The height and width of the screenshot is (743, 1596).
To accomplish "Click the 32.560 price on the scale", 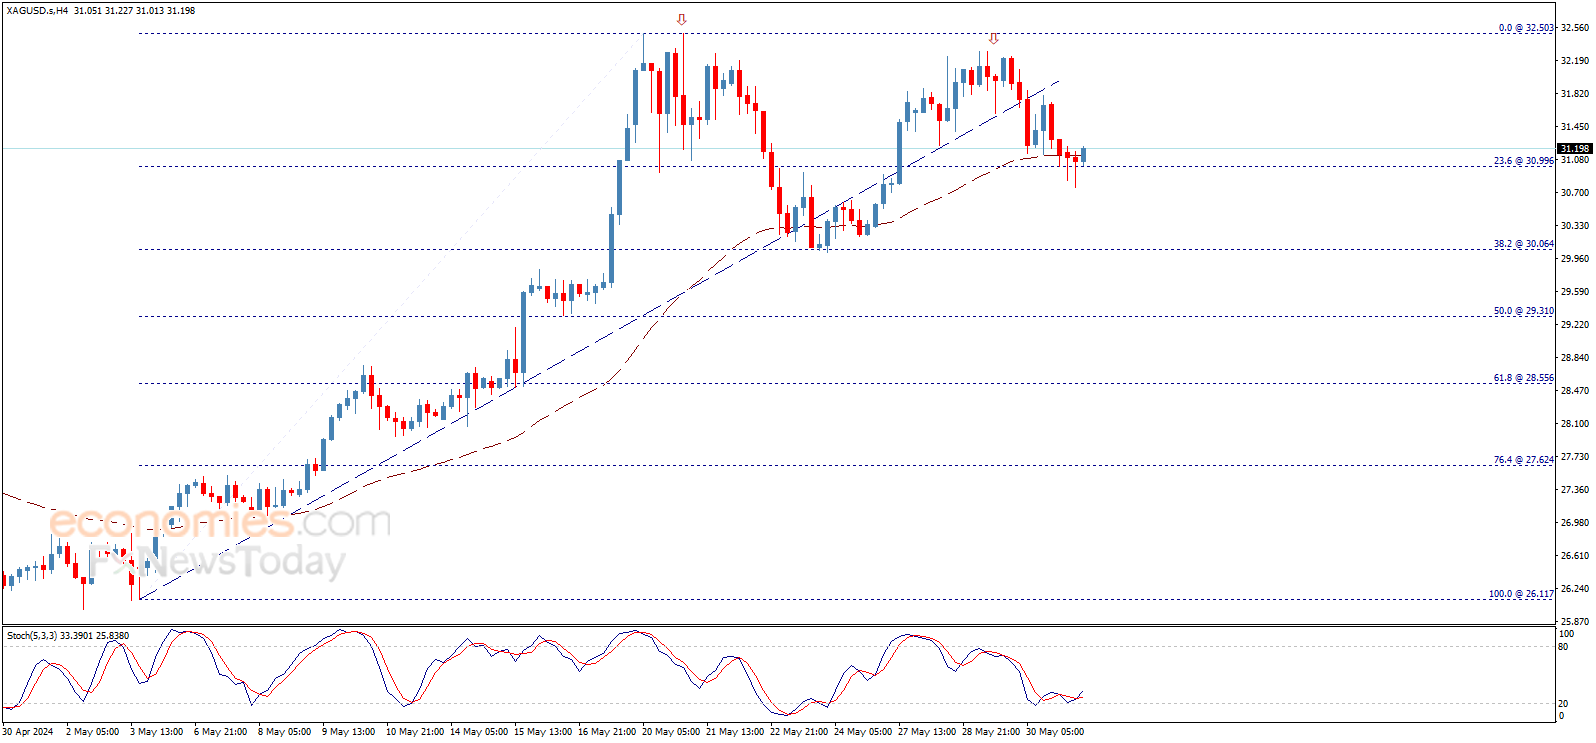I will click(1574, 28).
